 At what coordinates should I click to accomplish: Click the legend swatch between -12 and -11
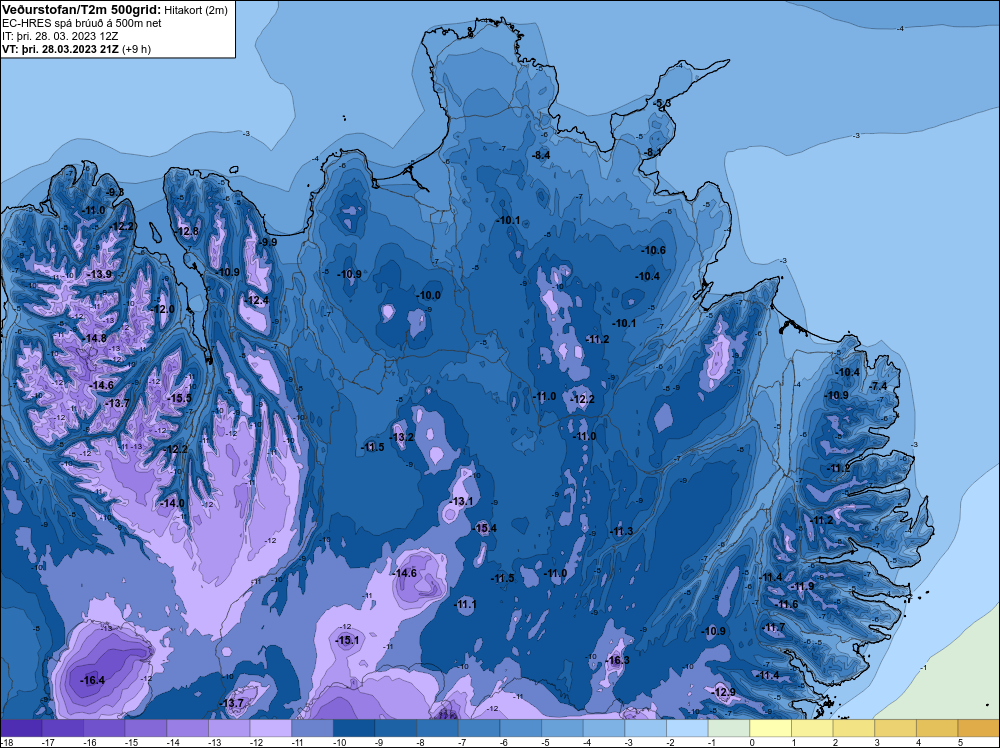coord(271,728)
